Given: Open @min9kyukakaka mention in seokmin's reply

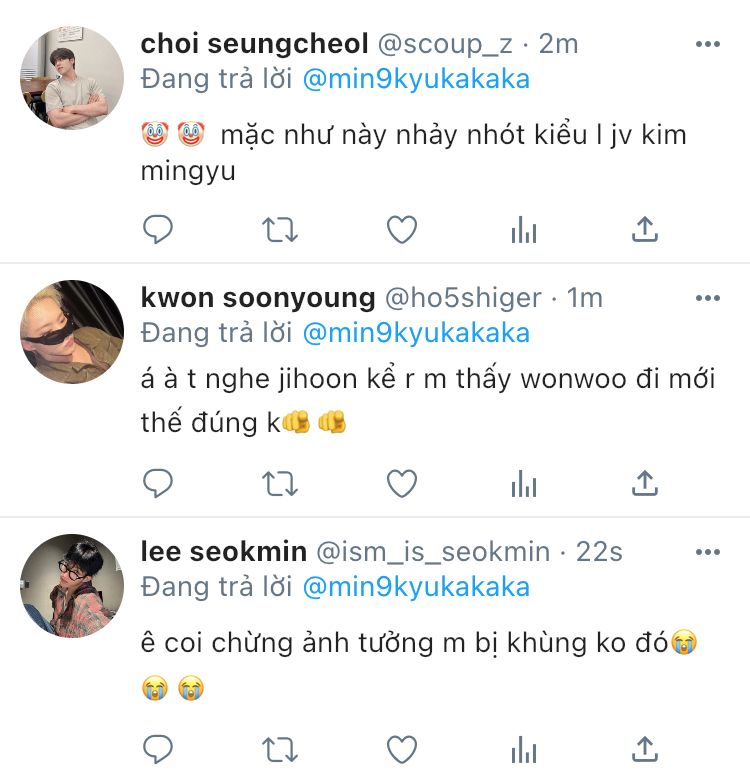Looking at the screenshot, I should (416, 588).
